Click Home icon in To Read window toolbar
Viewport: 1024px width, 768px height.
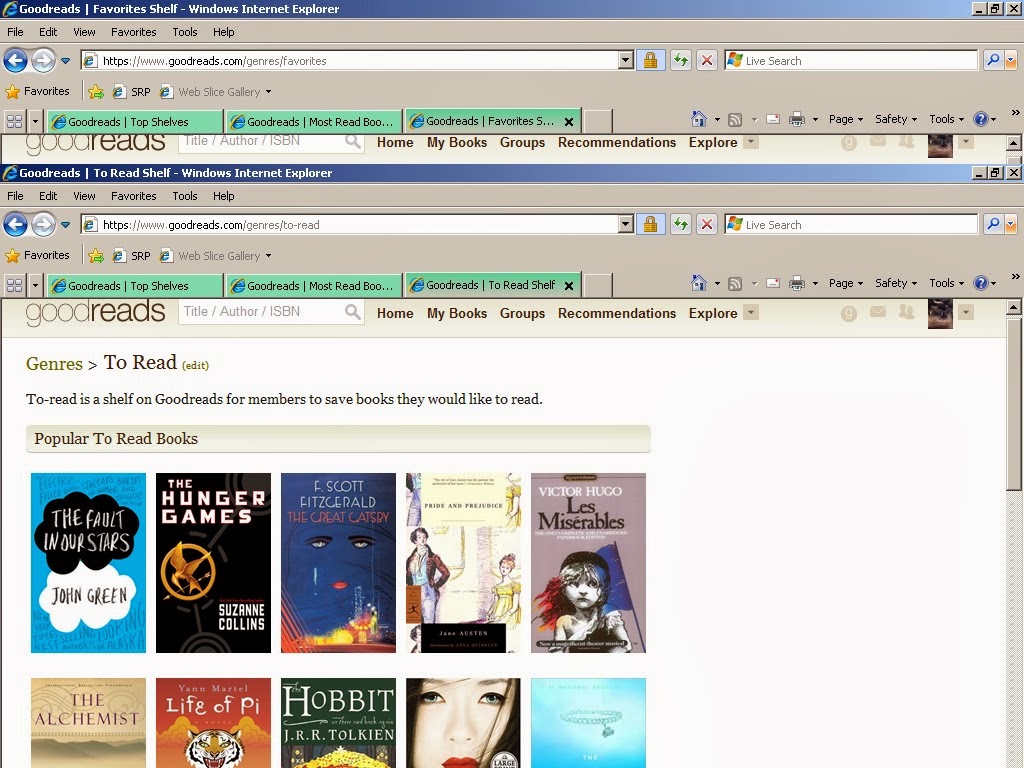click(699, 283)
